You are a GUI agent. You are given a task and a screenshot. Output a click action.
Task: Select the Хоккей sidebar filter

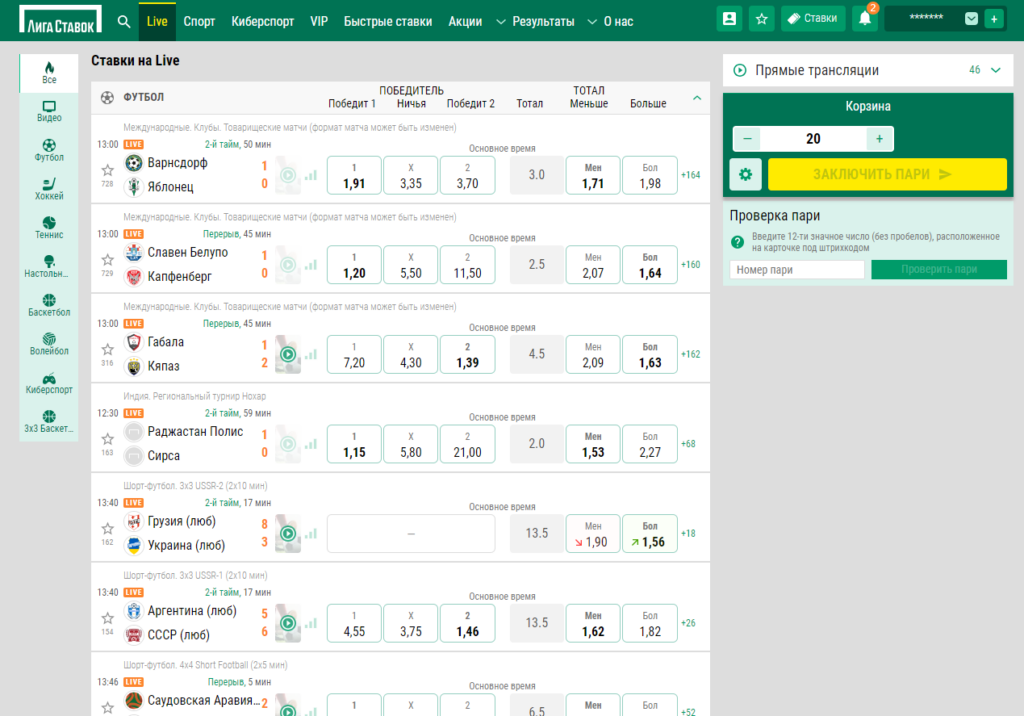[x=49, y=189]
